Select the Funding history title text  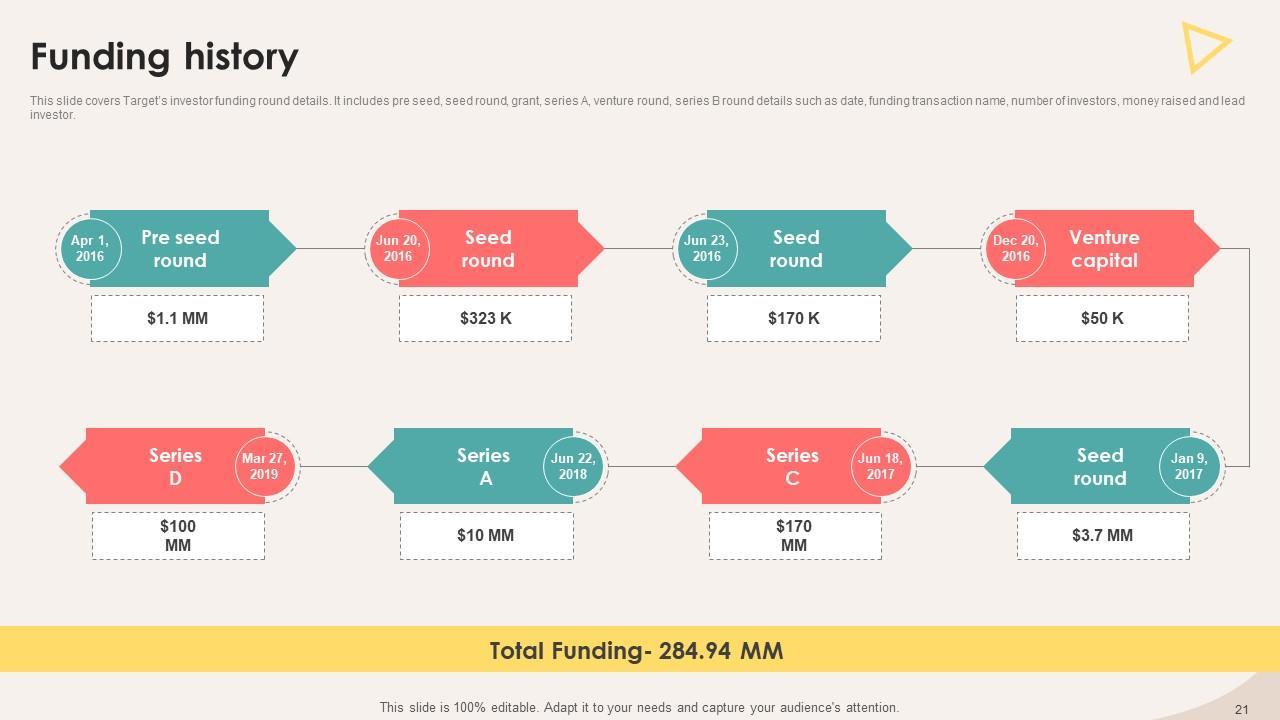click(x=164, y=57)
